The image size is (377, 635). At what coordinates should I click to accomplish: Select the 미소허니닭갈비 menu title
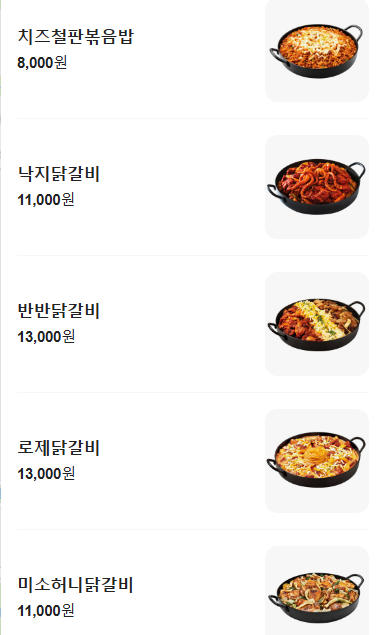click(75, 584)
